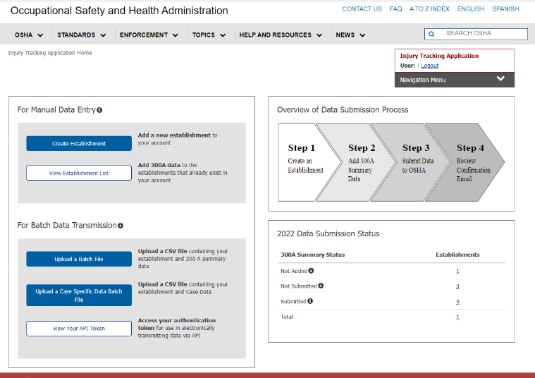Click the info icon next to Not Submitted
The width and height of the screenshot is (535, 378).
pos(321,286)
